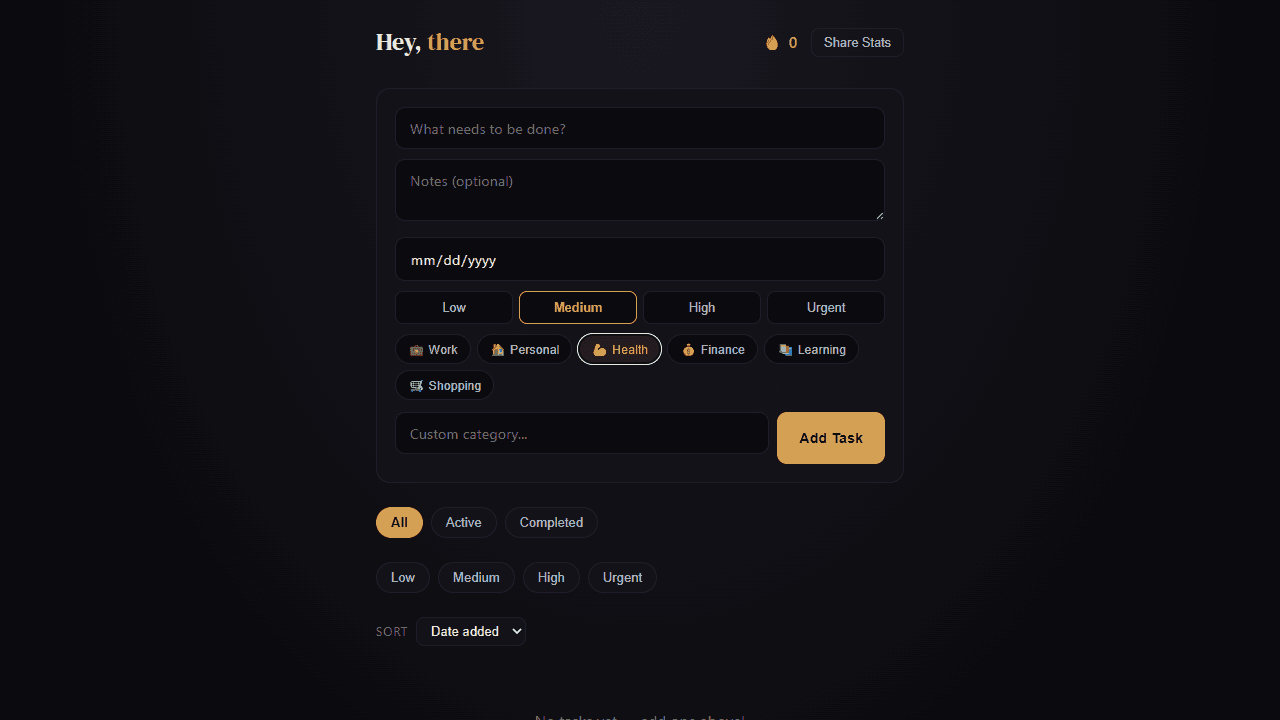The width and height of the screenshot is (1280, 720).
Task: Click the 'Hey, there' greeting heading
Action: [x=430, y=42]
